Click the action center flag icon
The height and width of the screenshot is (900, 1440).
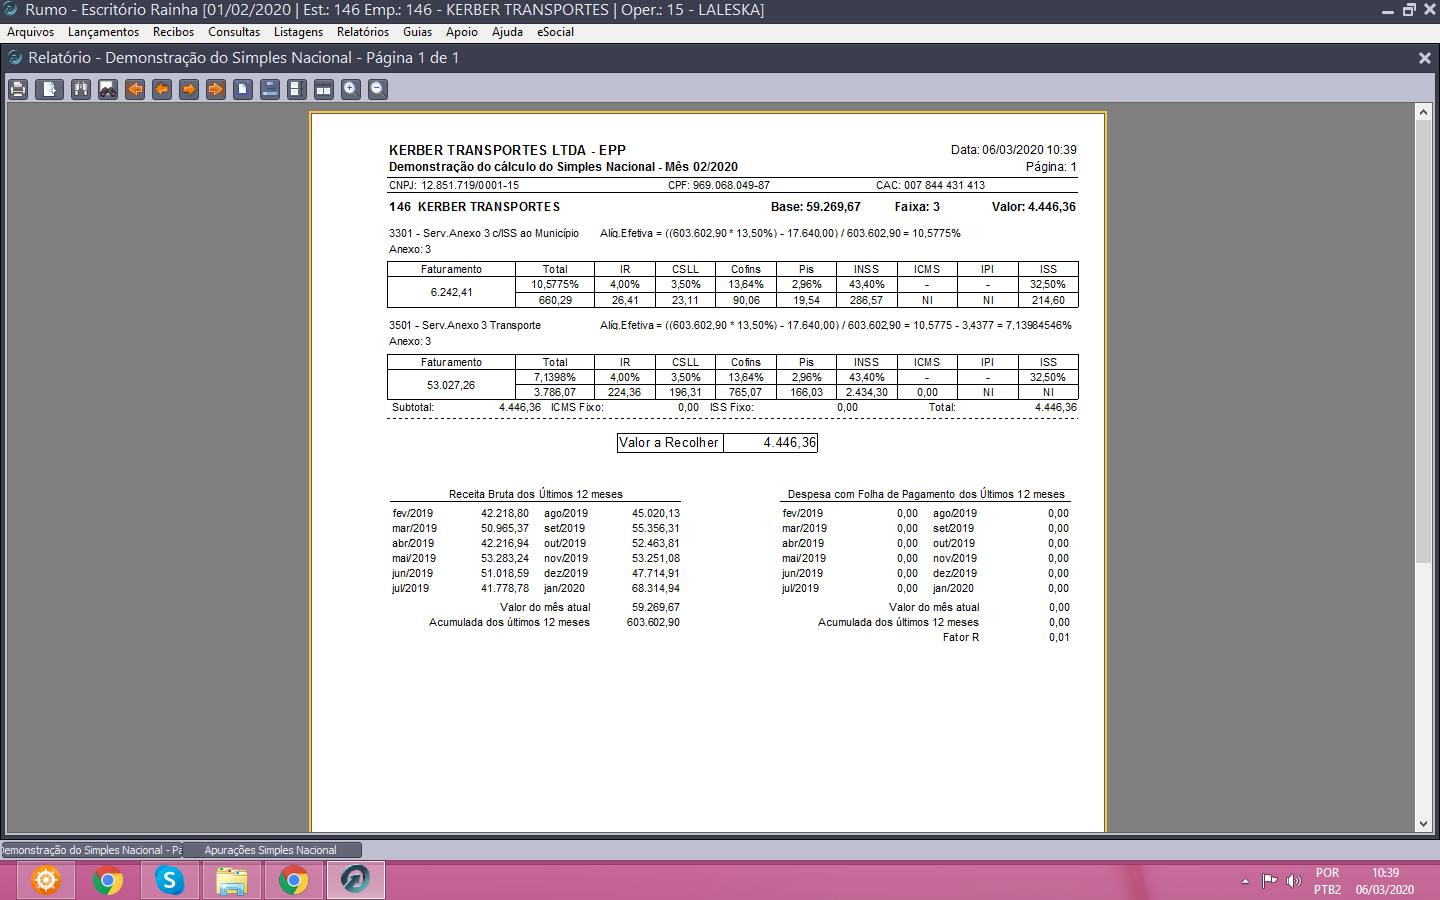point(1269,881)
